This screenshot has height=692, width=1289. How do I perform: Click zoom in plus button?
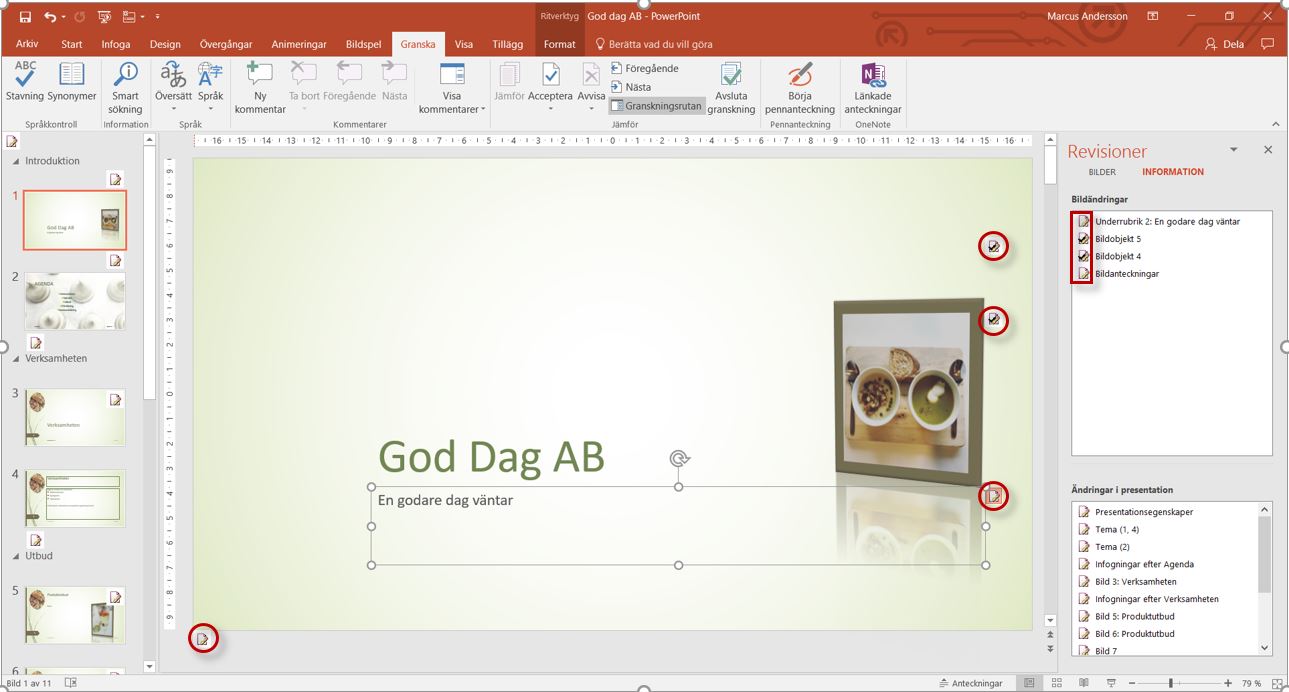(x=1227, y=683)
